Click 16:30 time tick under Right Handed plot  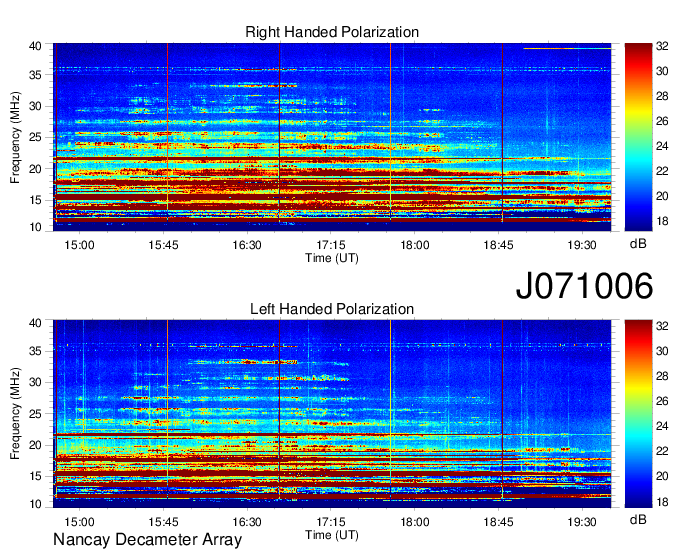pyautogui.click(x=247, y=245)
